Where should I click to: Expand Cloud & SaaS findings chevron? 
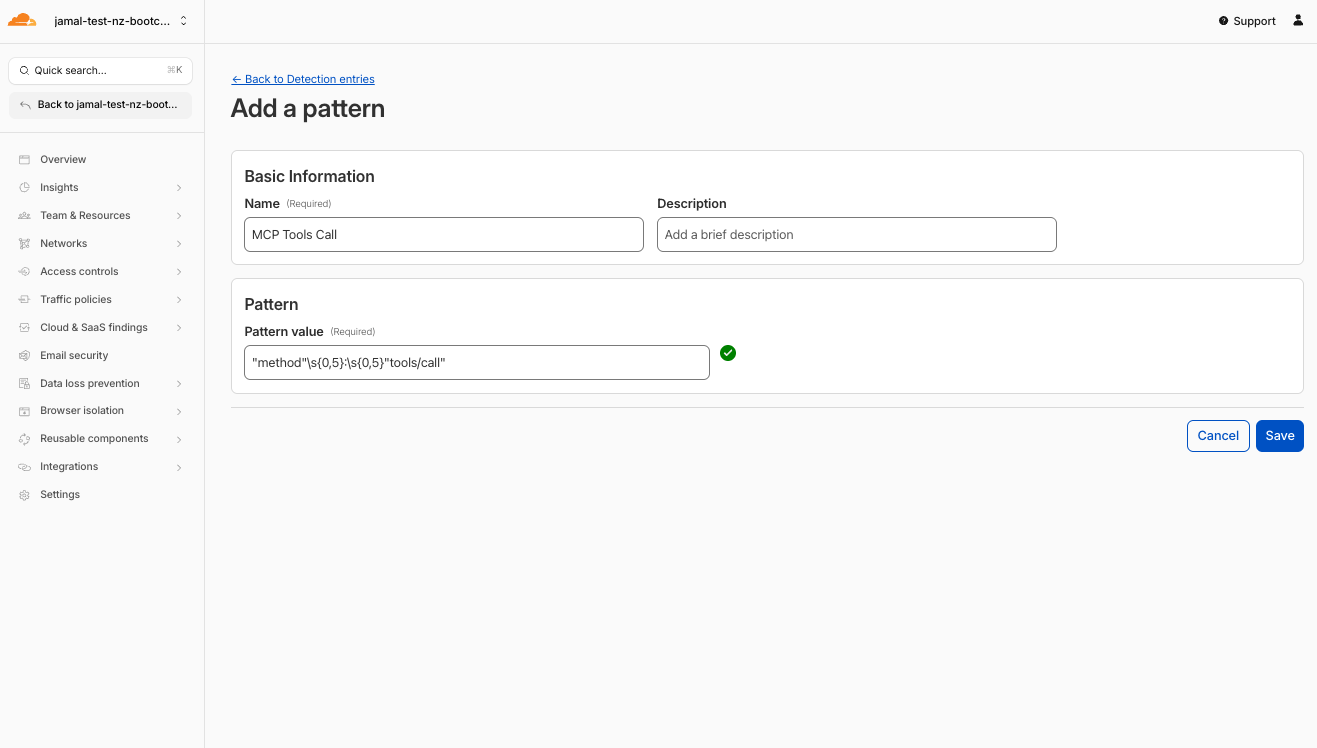179,328
